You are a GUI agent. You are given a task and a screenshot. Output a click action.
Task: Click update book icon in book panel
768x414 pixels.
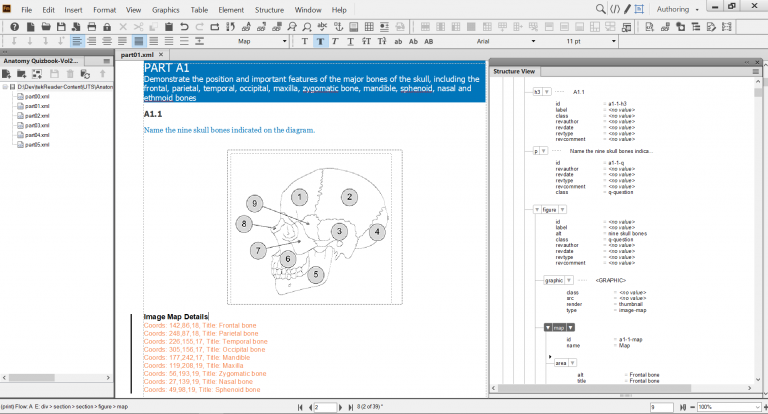coord(85,74)
